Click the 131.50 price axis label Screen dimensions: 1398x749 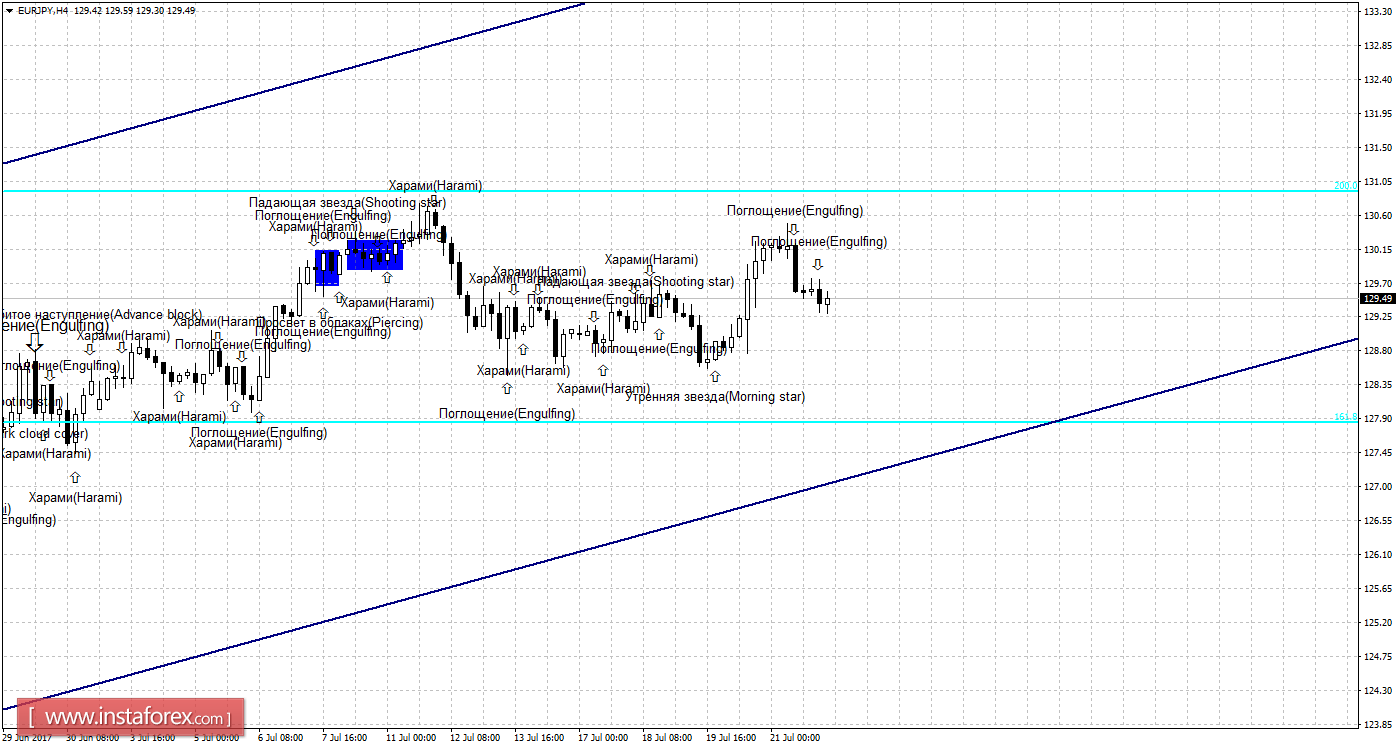pos(1377,148)
